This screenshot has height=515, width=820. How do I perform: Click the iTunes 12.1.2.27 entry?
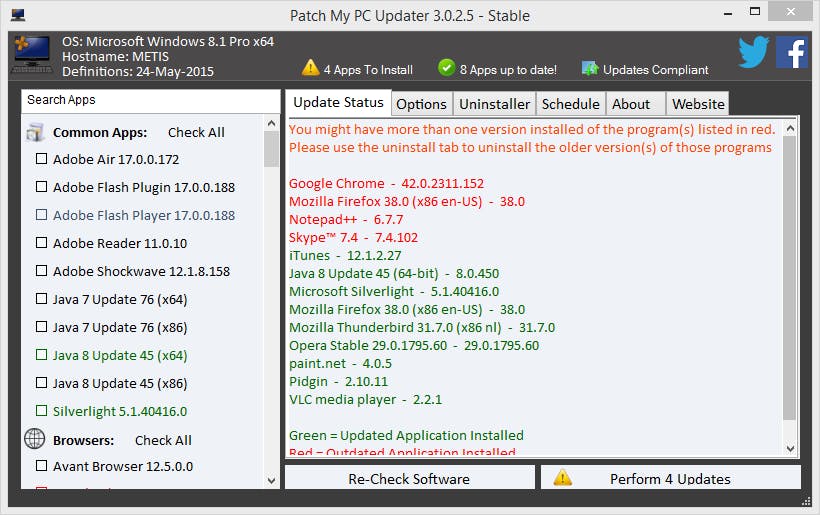pos(345,256)
